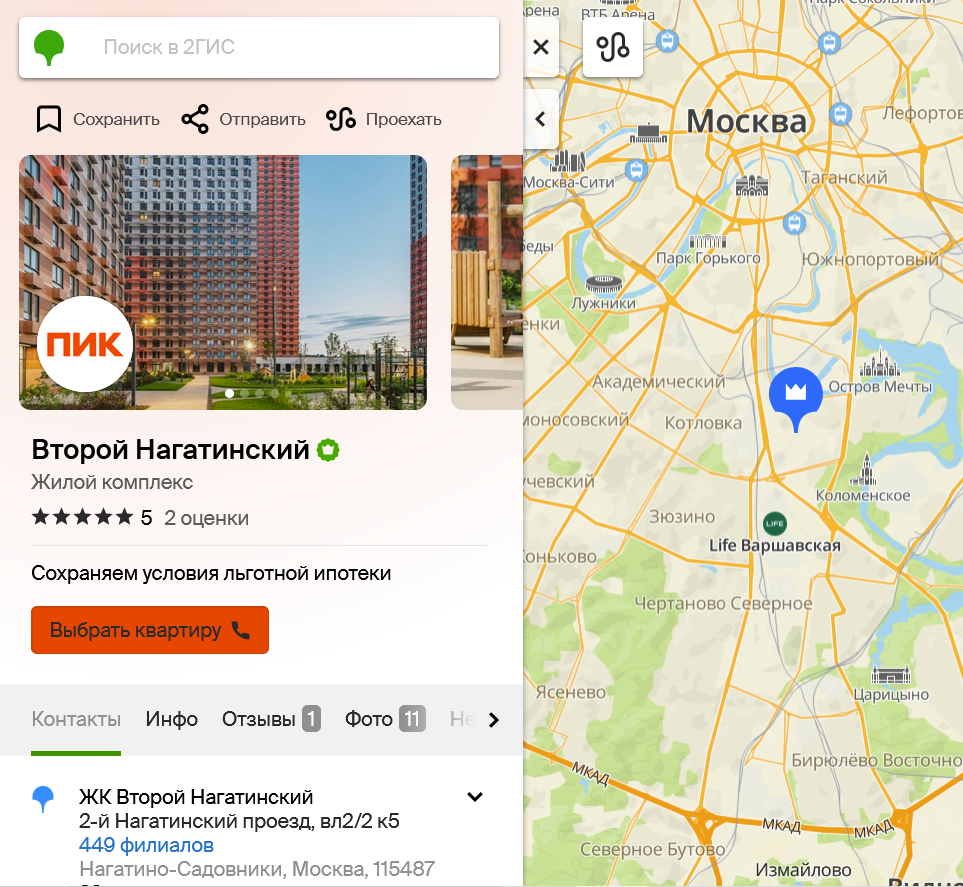Open the "449 филиалов" link
The width and height of the screenshot is (963, 887).
coord(146,845)
